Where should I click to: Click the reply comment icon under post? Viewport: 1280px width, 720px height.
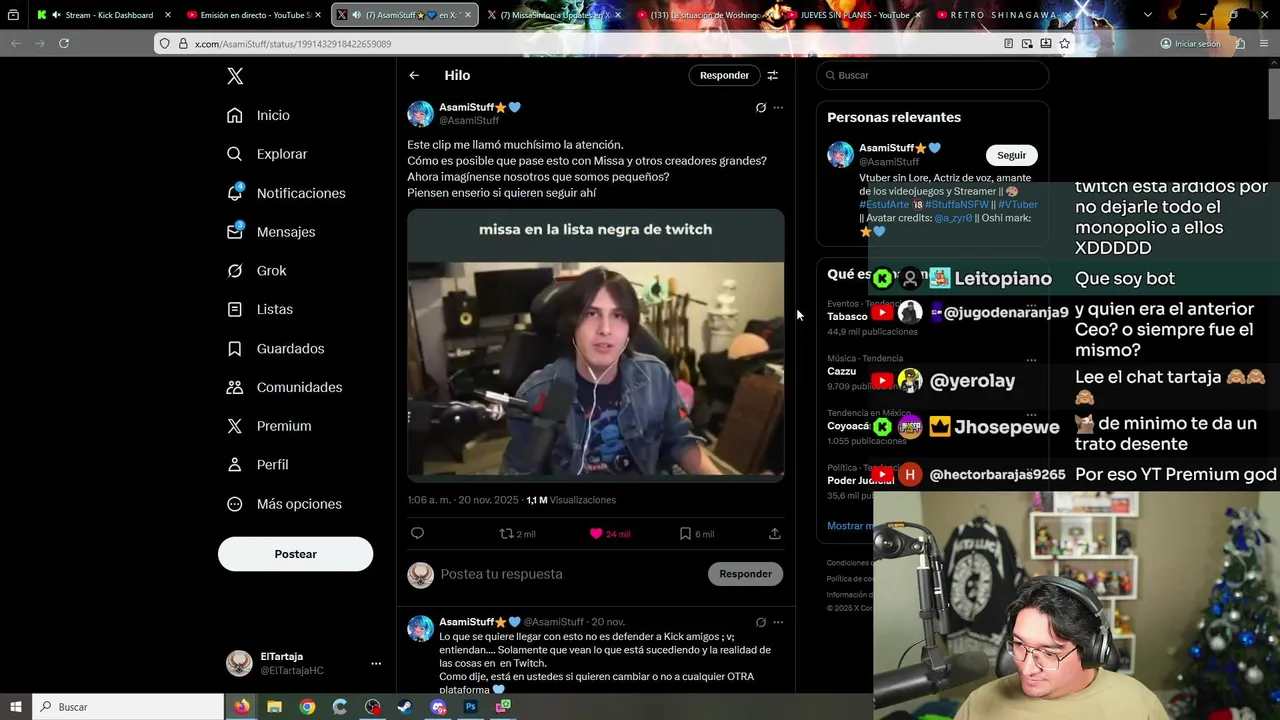[x=418, y=534]
